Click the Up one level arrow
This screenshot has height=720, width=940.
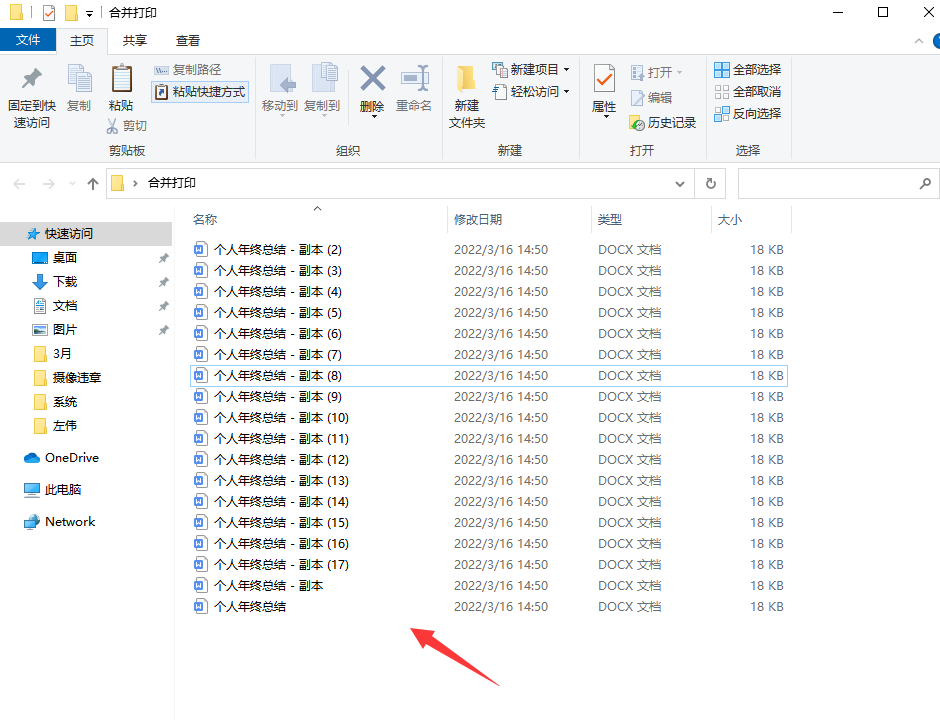pyautogui.click(x=93, y=184)
